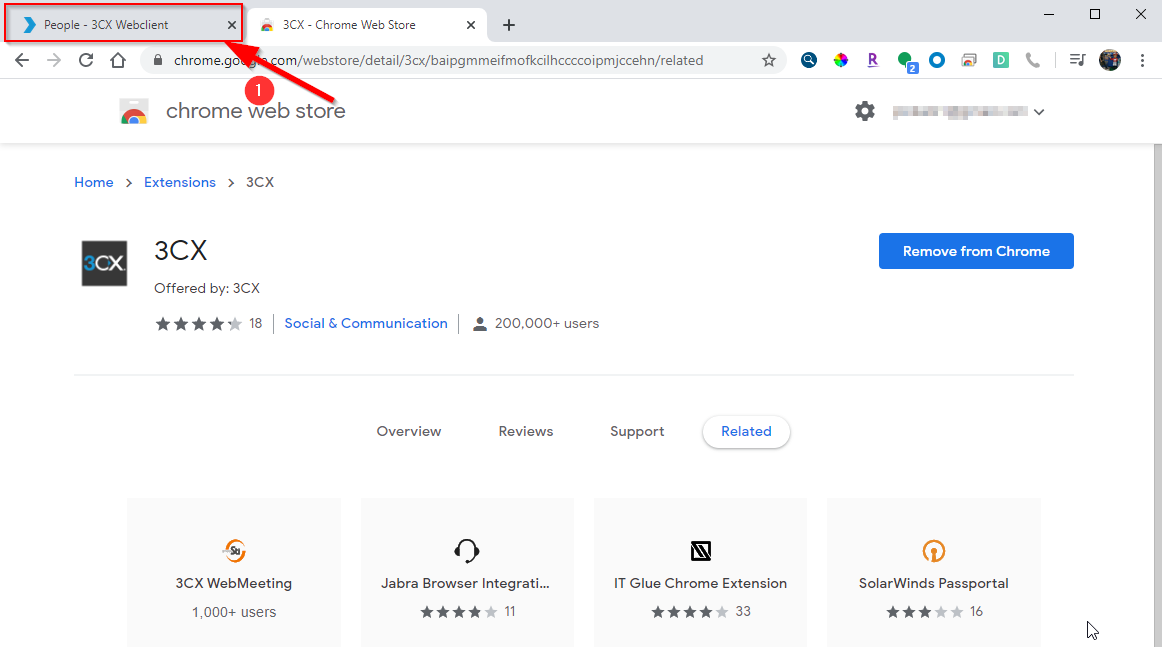Go to the Home breadcrumb
Viewport: 1162px width, 647px height.
94,182
